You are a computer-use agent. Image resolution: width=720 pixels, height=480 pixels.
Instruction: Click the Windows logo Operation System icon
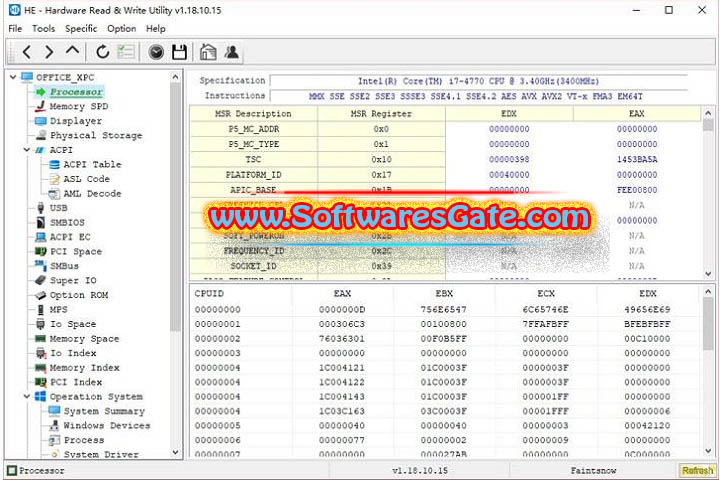41,396
